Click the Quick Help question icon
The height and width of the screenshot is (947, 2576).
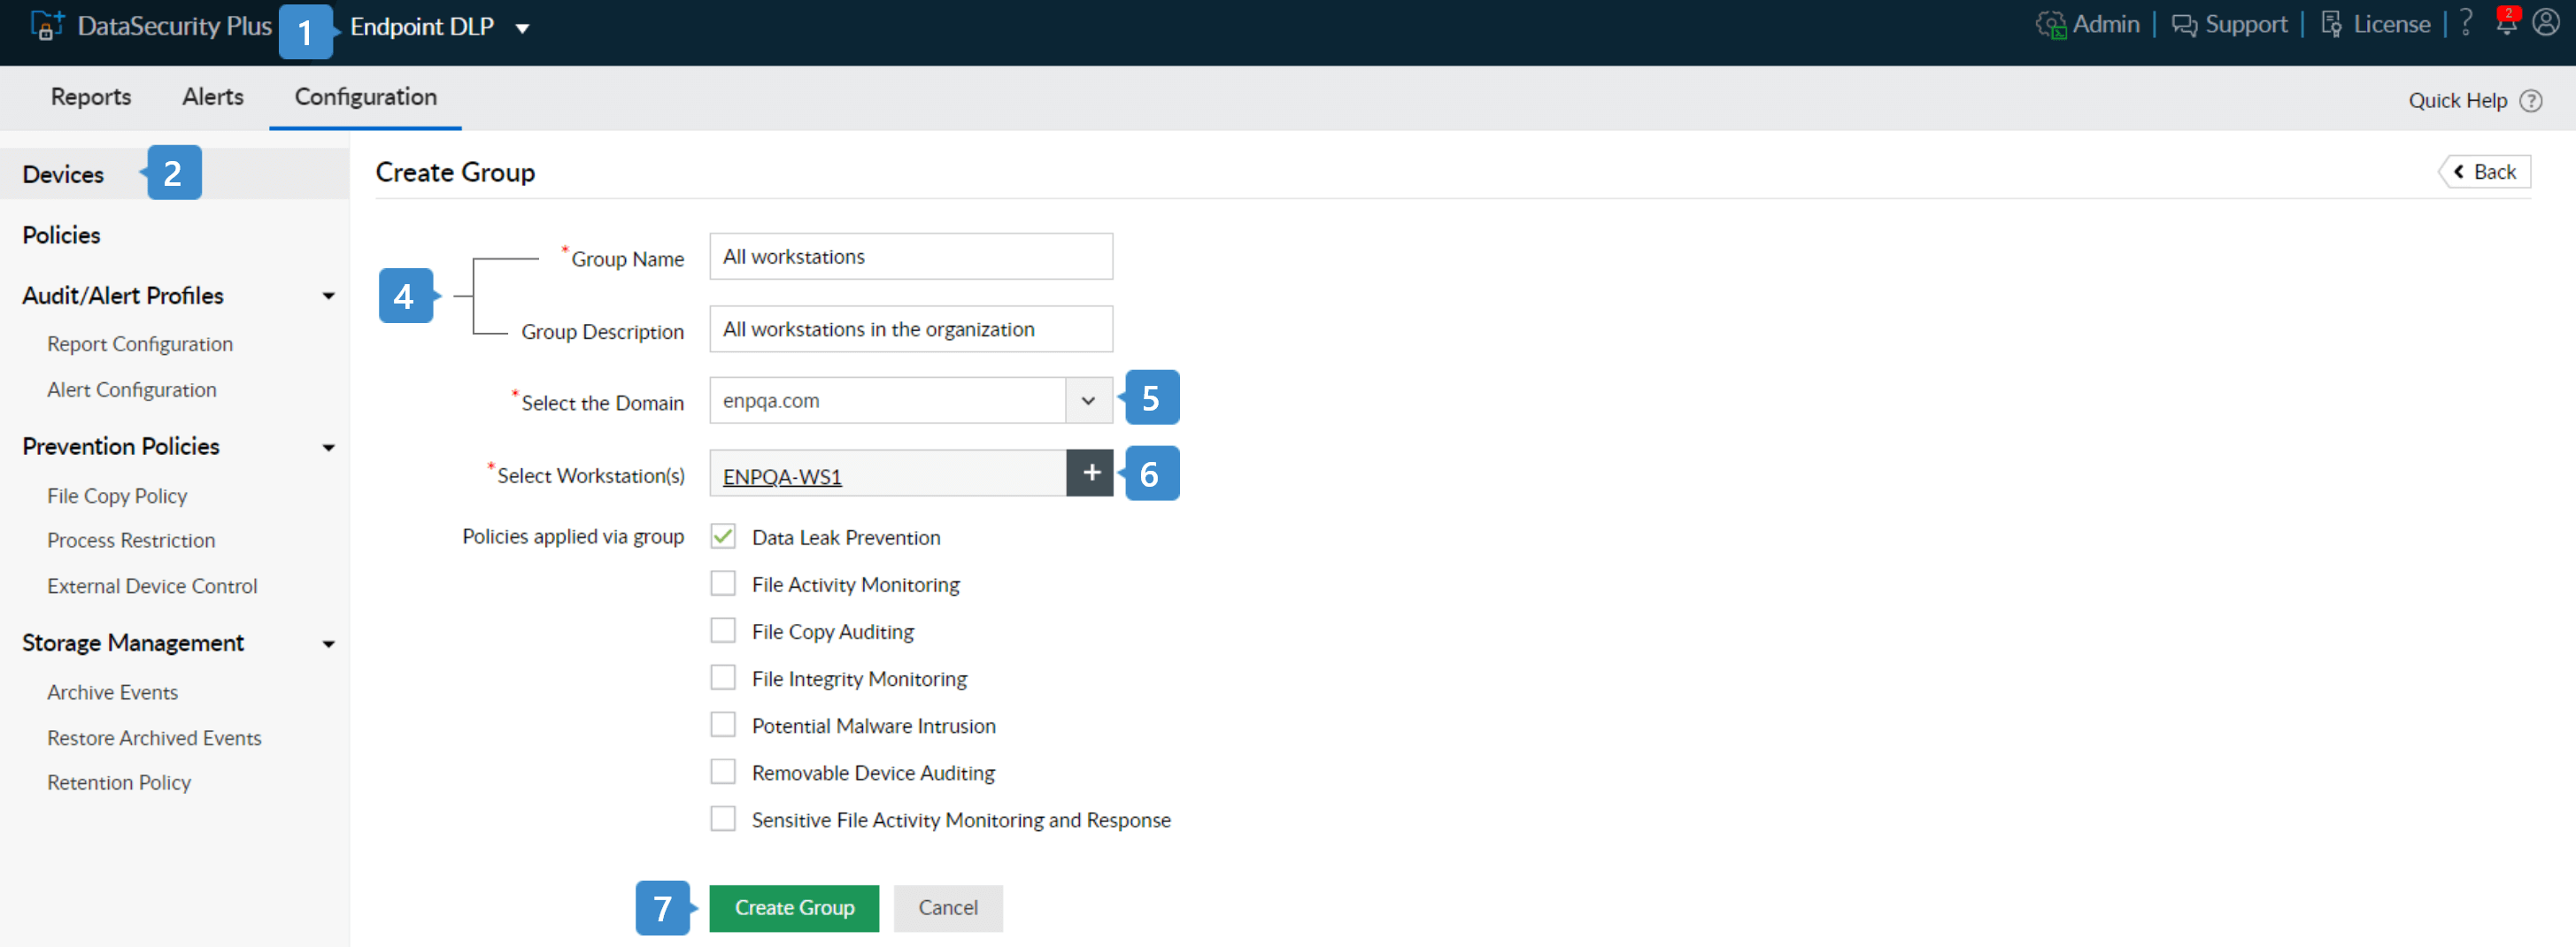2531,101
